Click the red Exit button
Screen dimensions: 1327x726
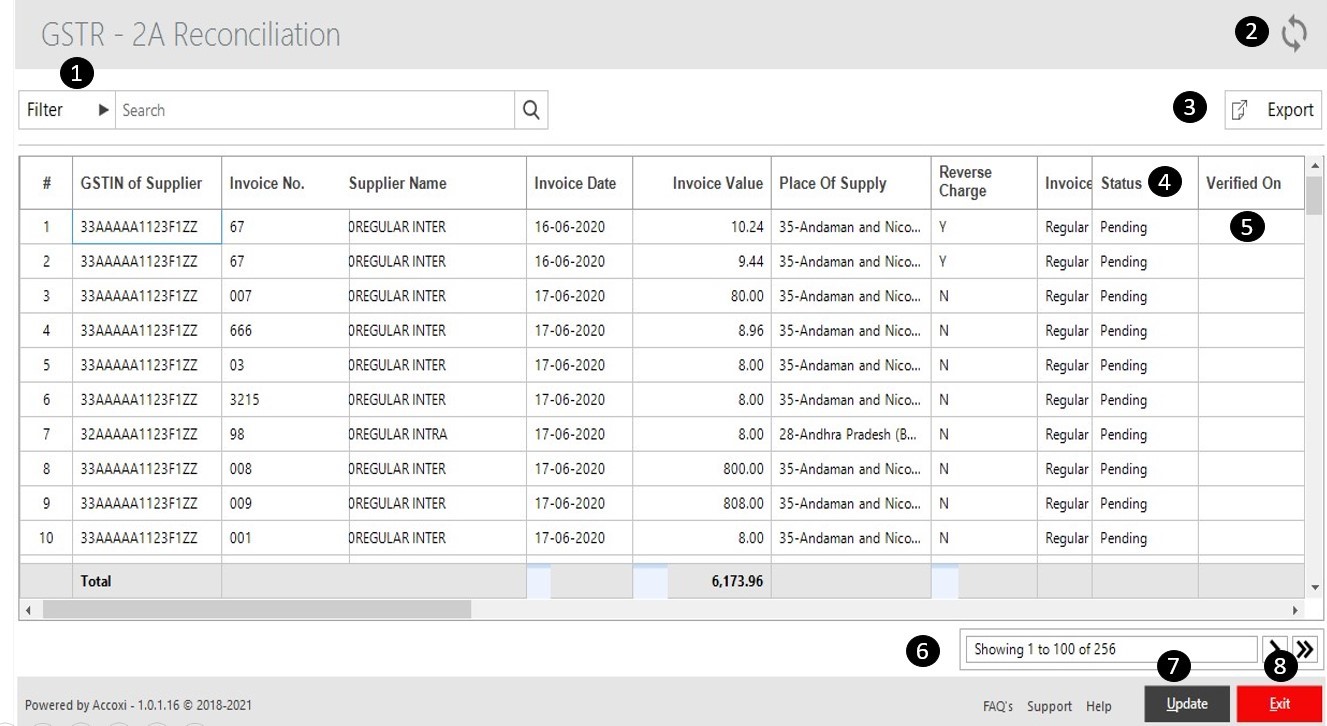pos(1279,704)
